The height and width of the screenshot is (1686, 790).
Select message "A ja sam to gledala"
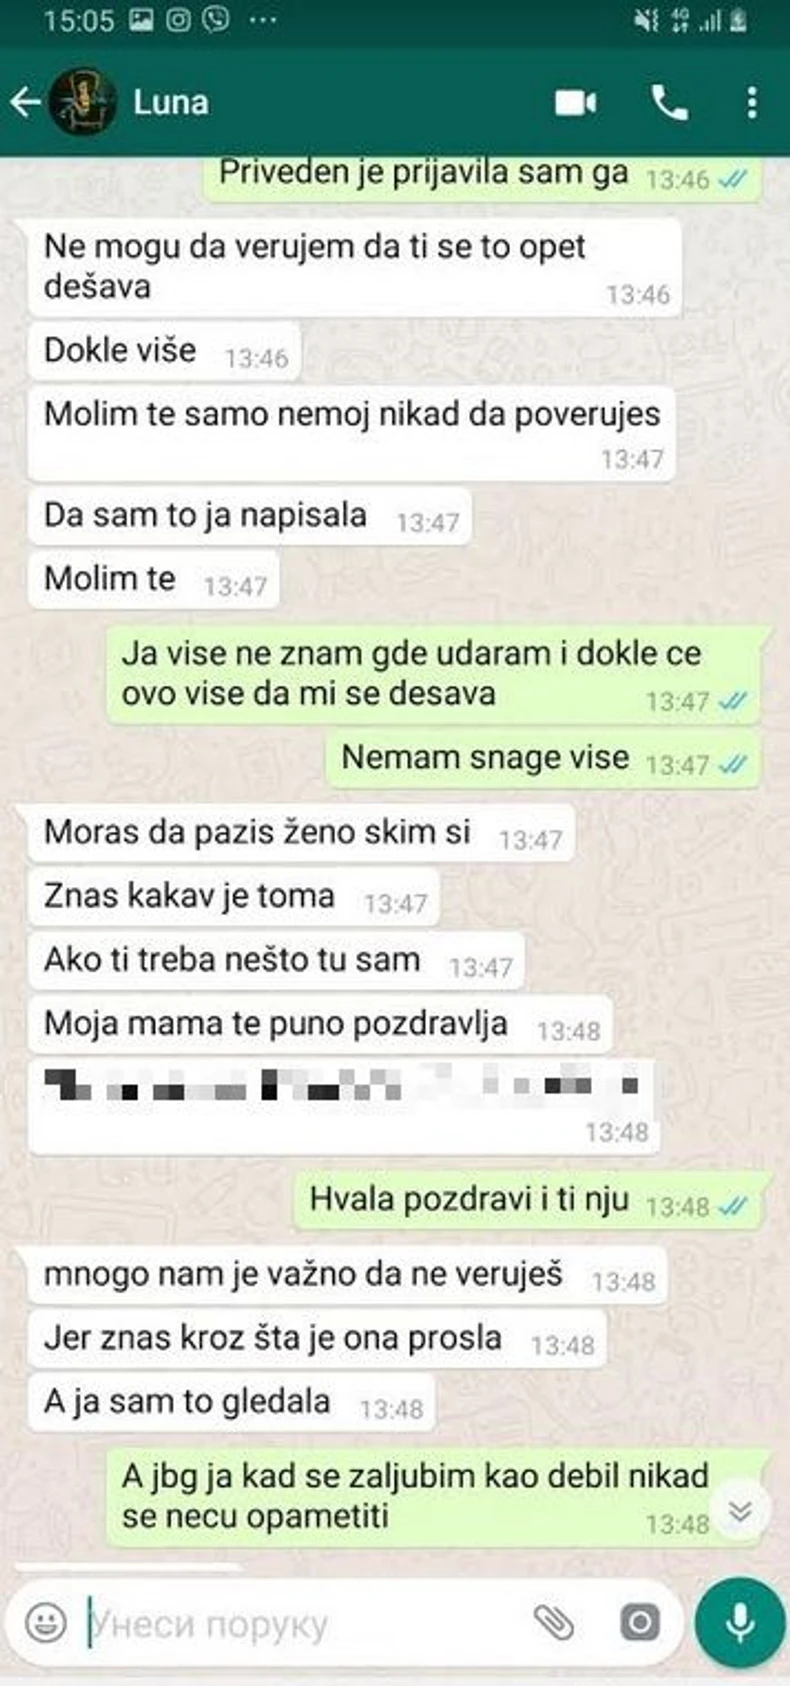coord(232,1403)
